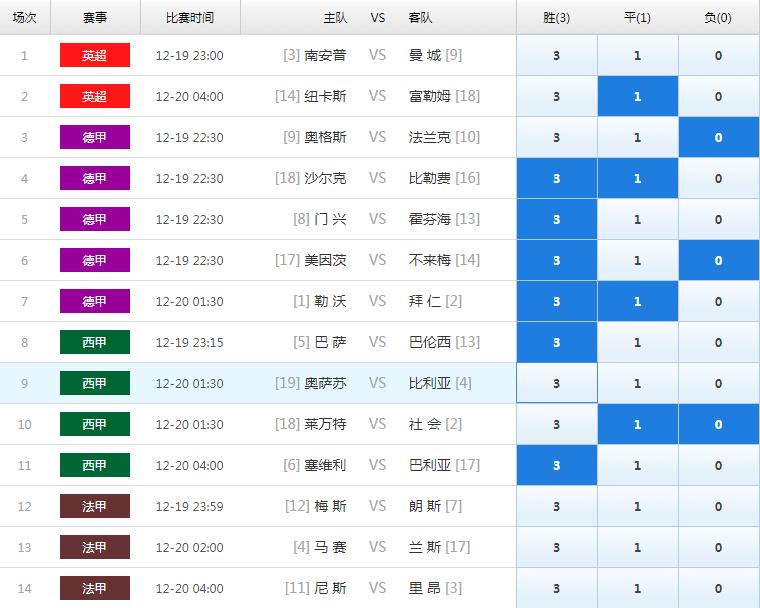Deselect draw (1) for 莱万特 vs 社会
The width and height of the screenshot is (760, 608).
637,424
